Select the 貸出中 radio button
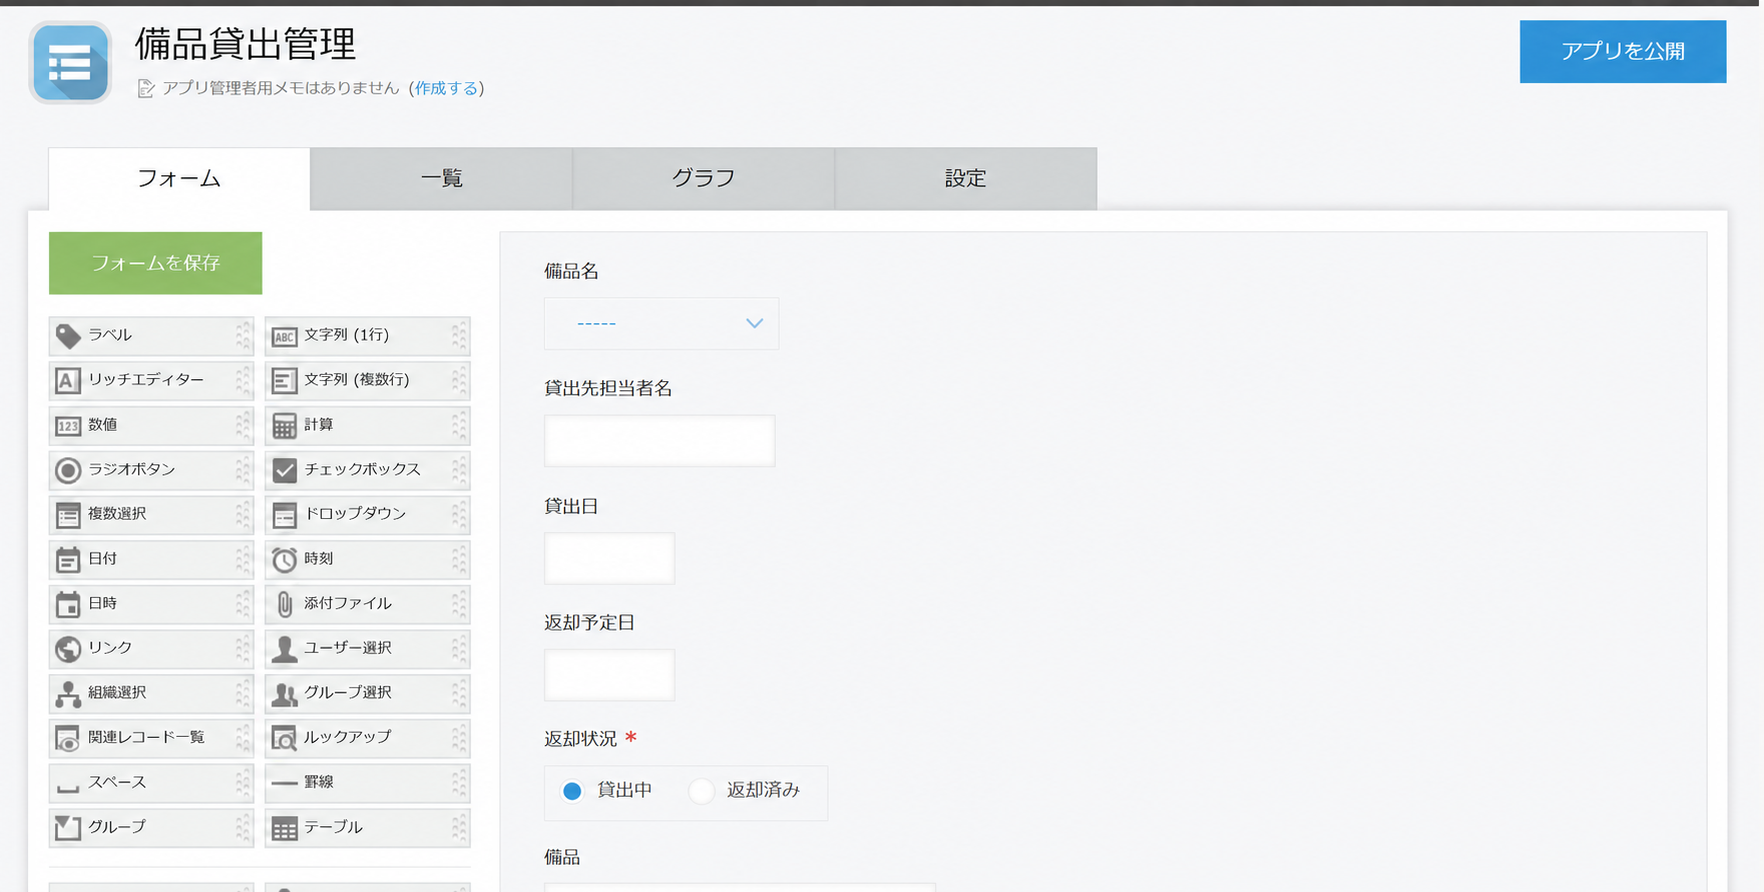 (x=572, y=791)
